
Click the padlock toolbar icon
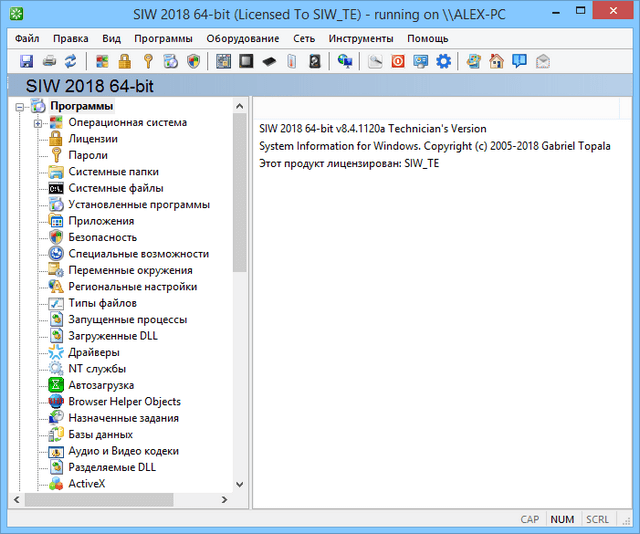point(125,61)
